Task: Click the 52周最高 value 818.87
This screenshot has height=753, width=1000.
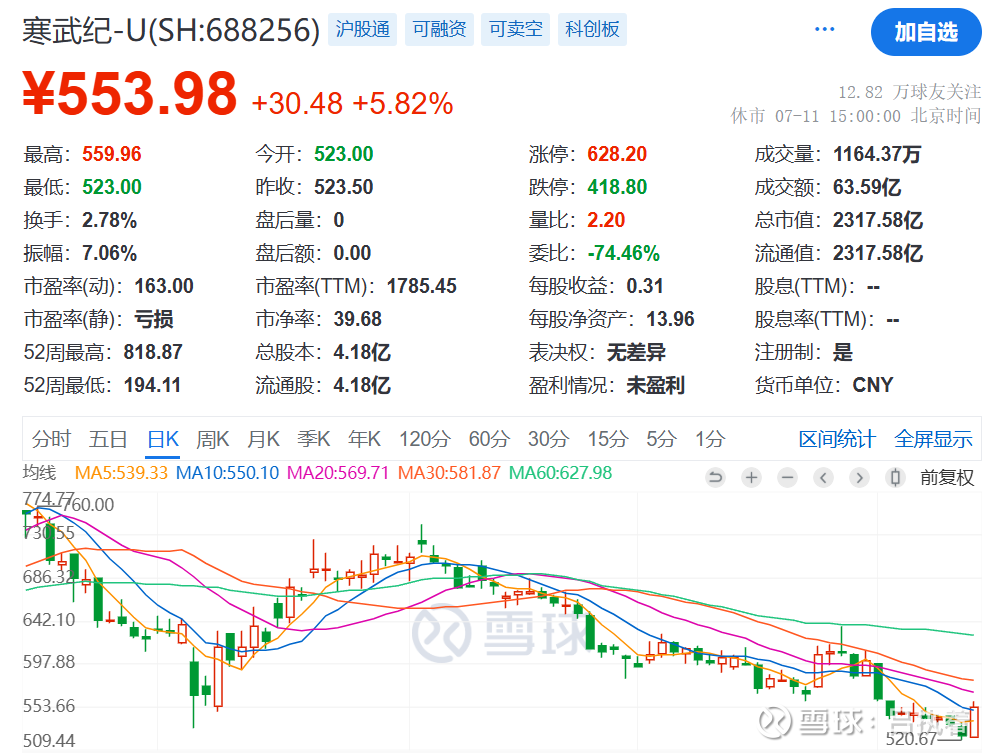Action: pyautogui.click(x=153, y=352)
